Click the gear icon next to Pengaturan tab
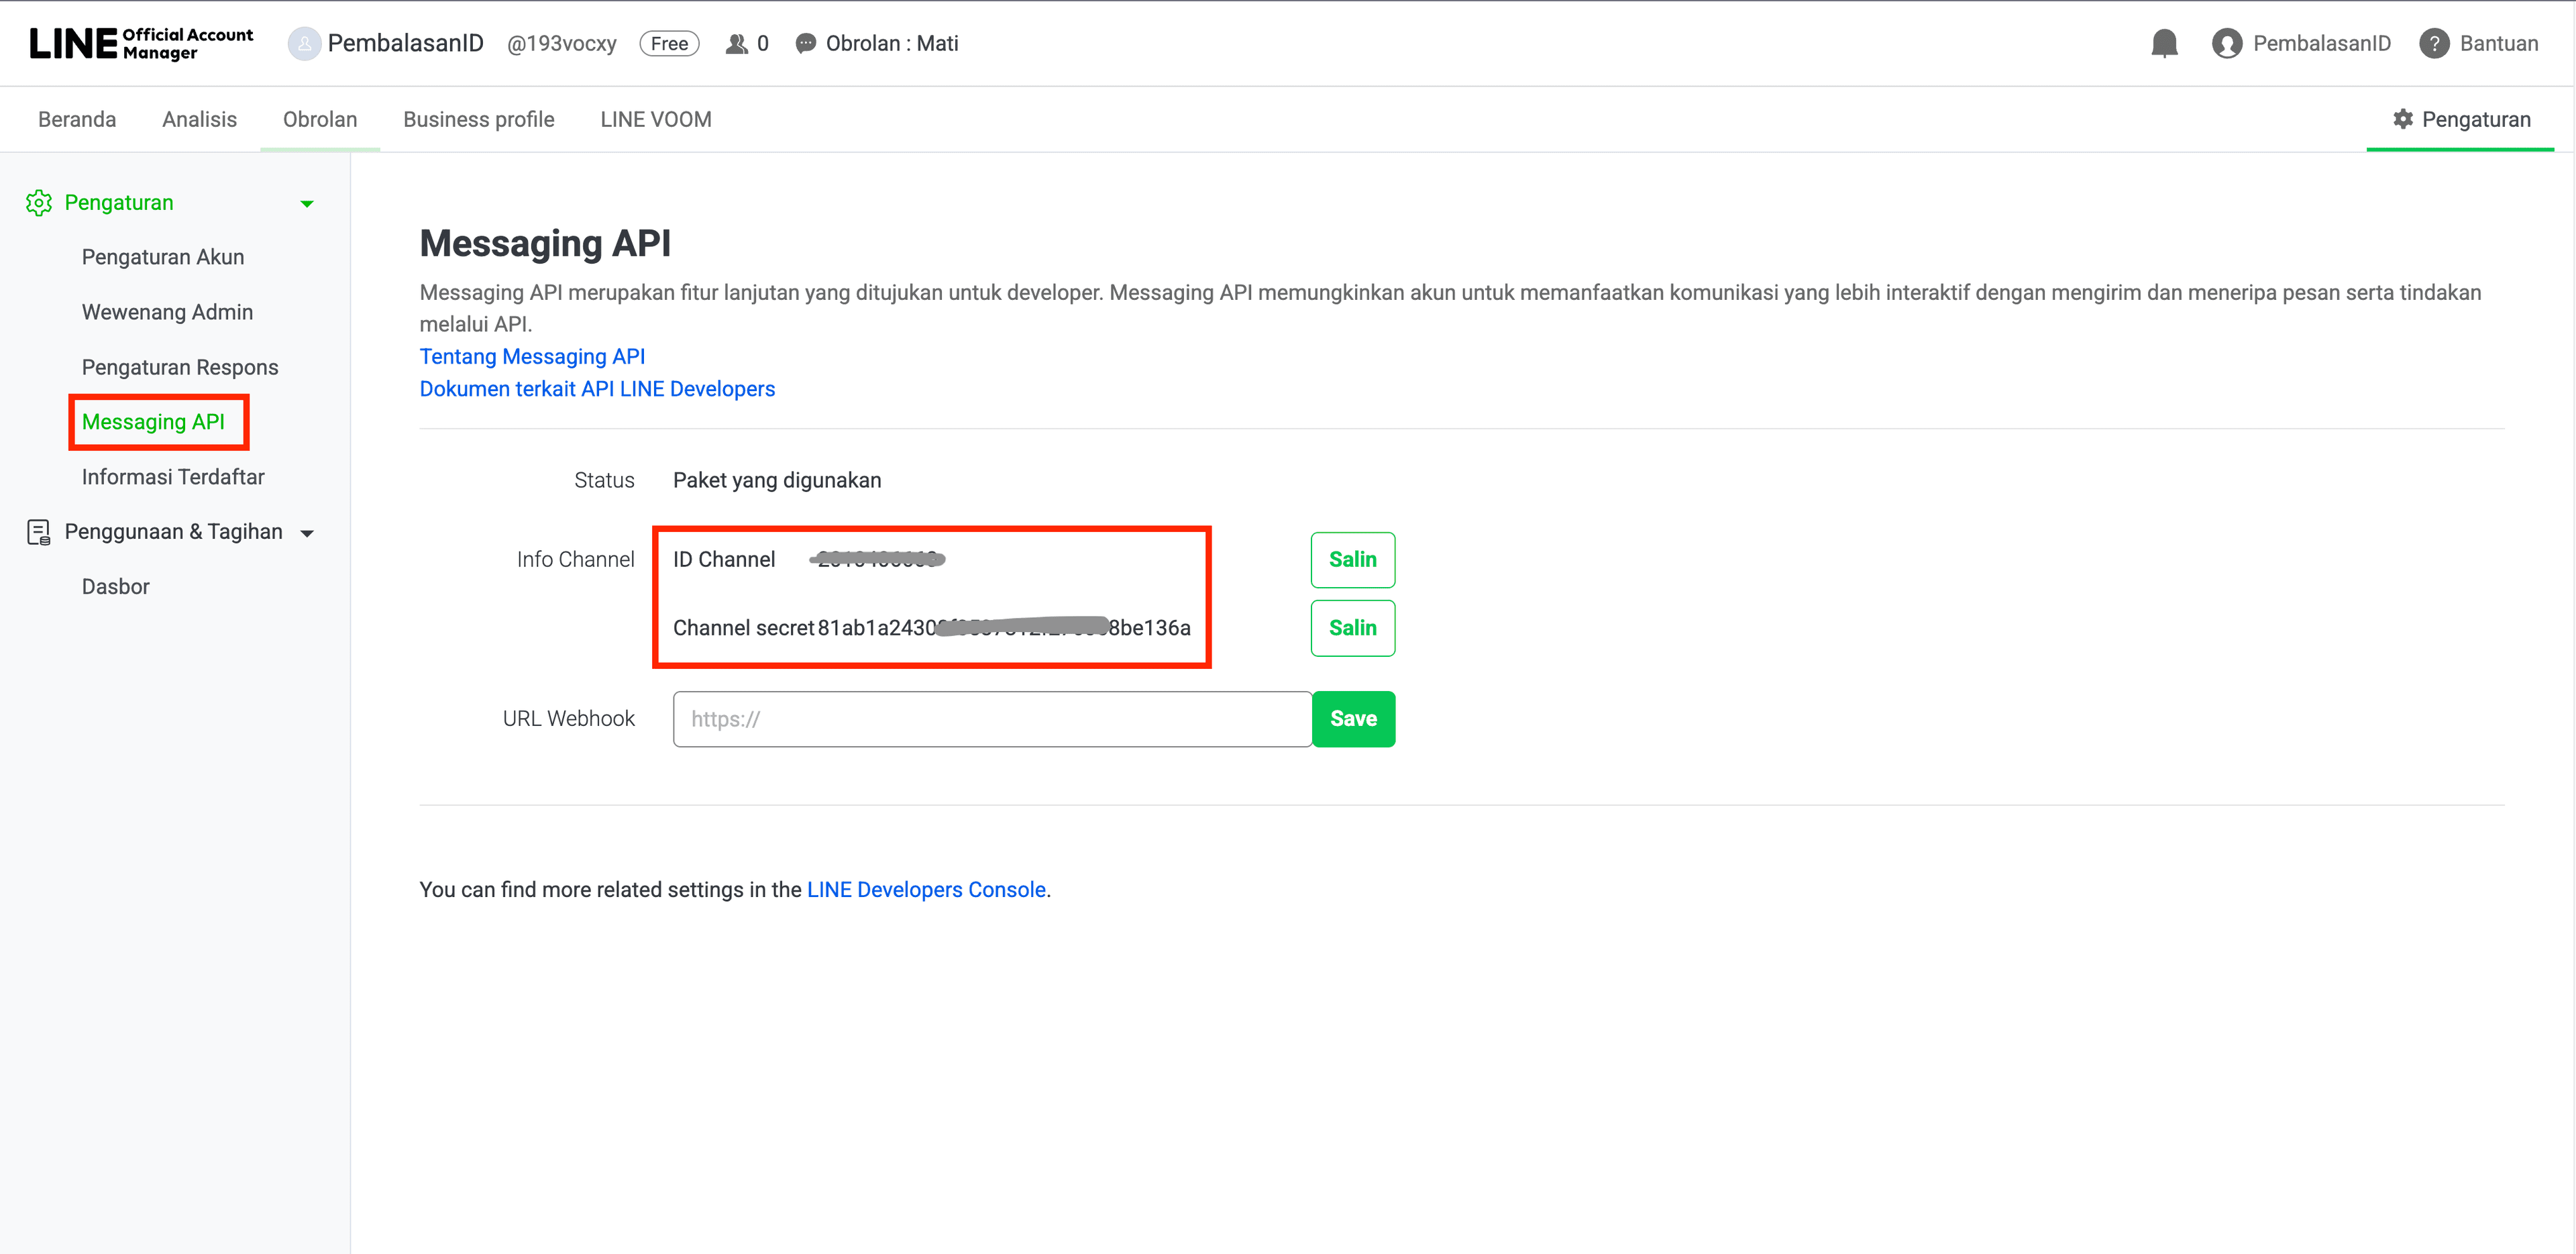 coord(2403,119)
